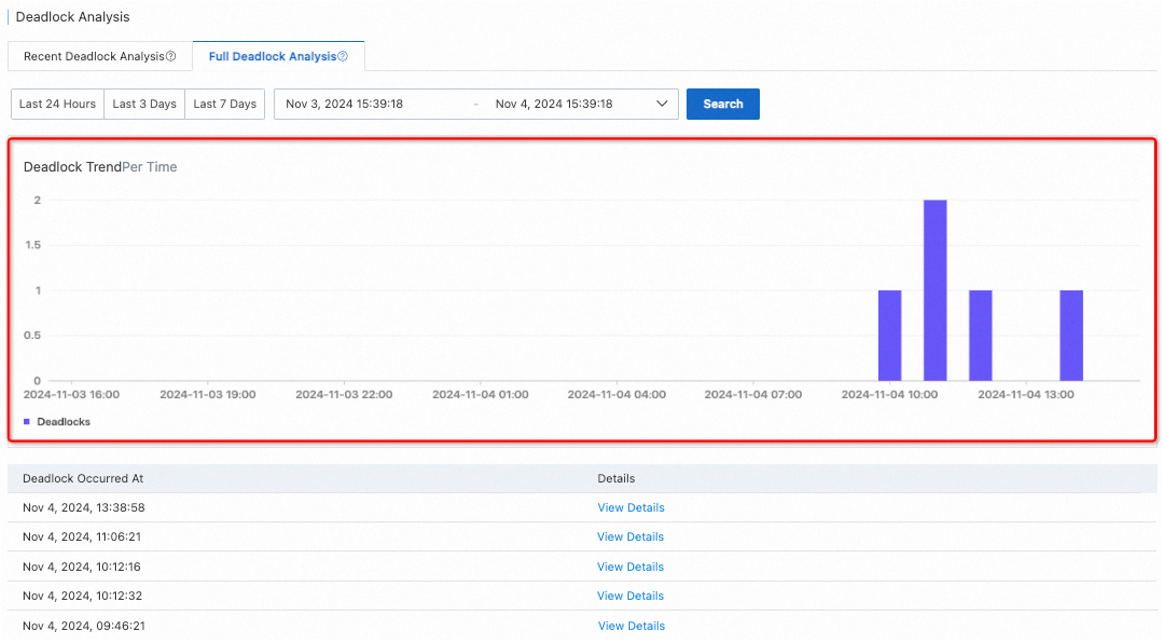Screen dimensions: 1162x640
Task: Click the chart bar nearest 2024-11-04 10:00
Action: point(890,336)
